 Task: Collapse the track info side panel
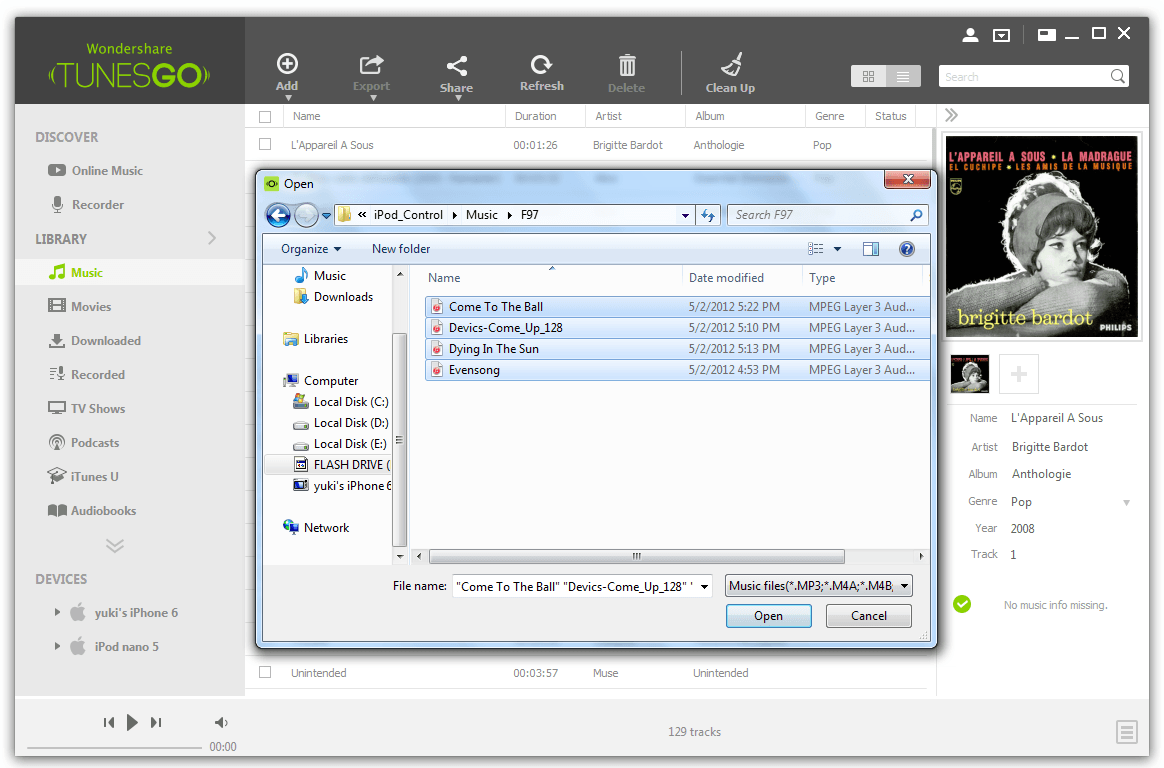[952, 115]
